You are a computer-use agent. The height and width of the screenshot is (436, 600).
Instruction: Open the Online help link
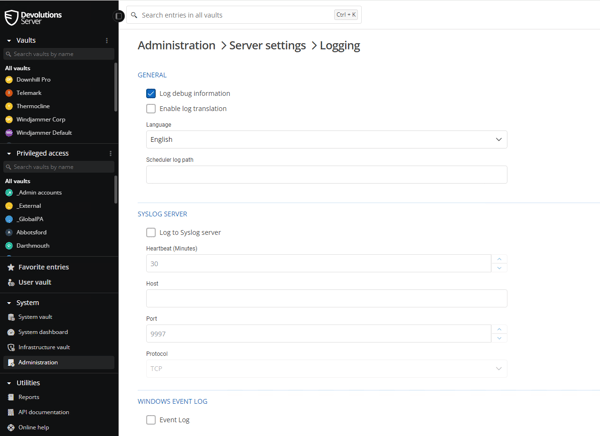[x=34, y=428]
